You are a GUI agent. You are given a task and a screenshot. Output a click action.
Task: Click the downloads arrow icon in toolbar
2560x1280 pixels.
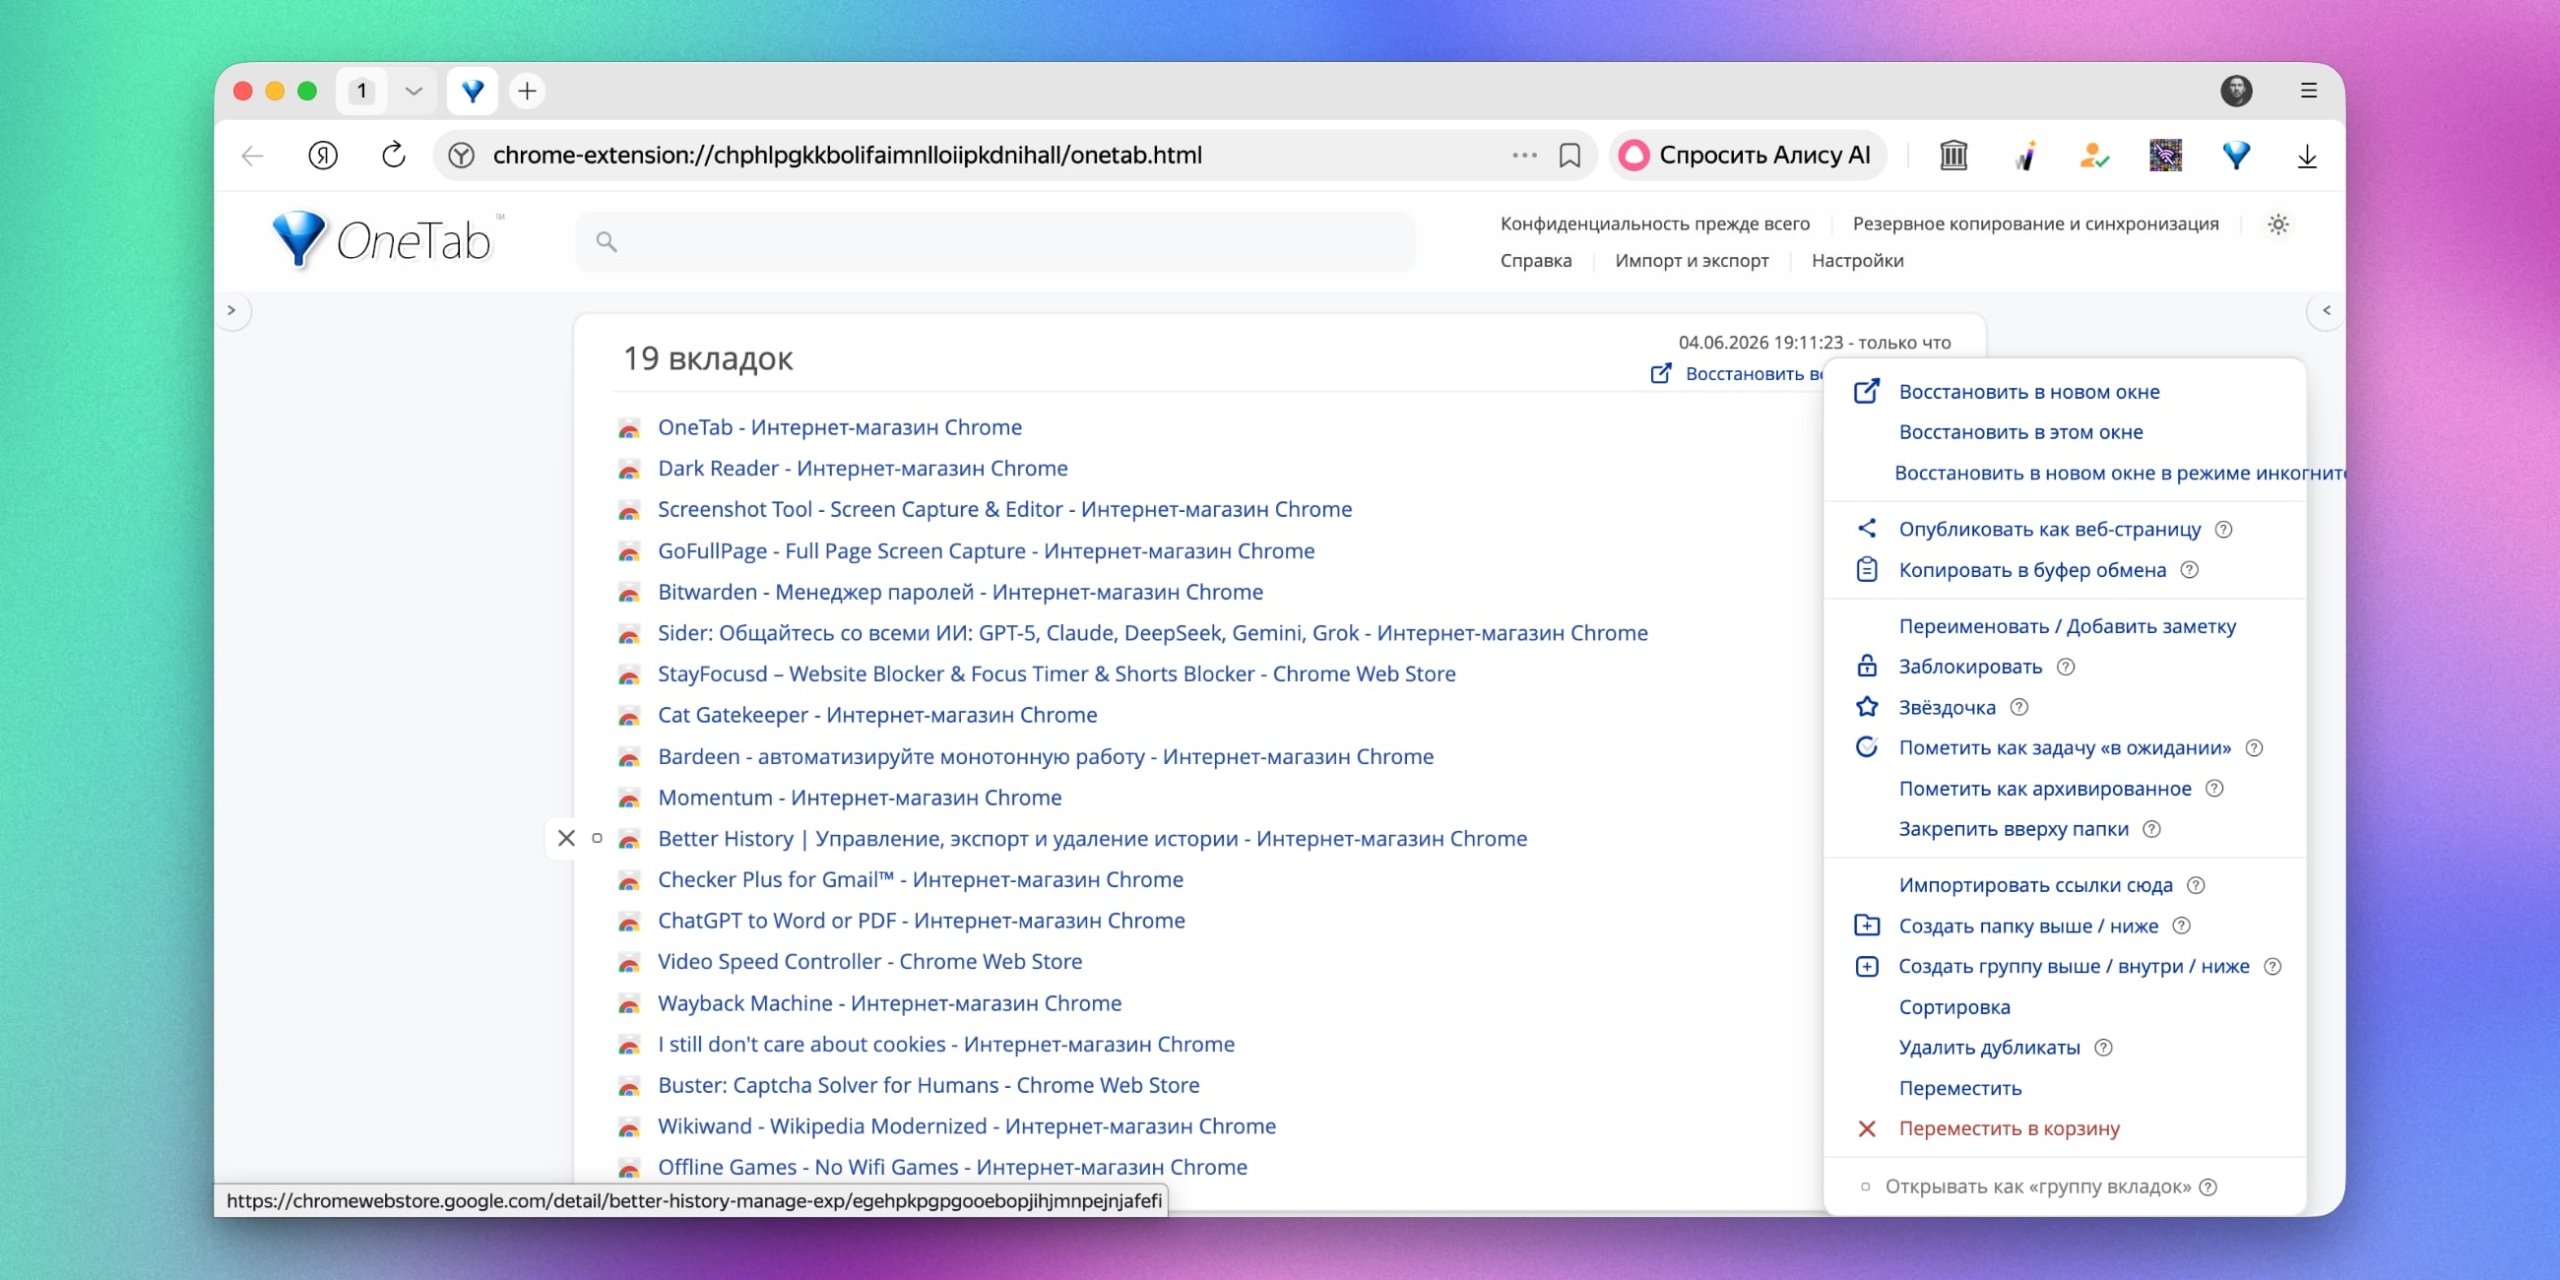point(2307,155)
